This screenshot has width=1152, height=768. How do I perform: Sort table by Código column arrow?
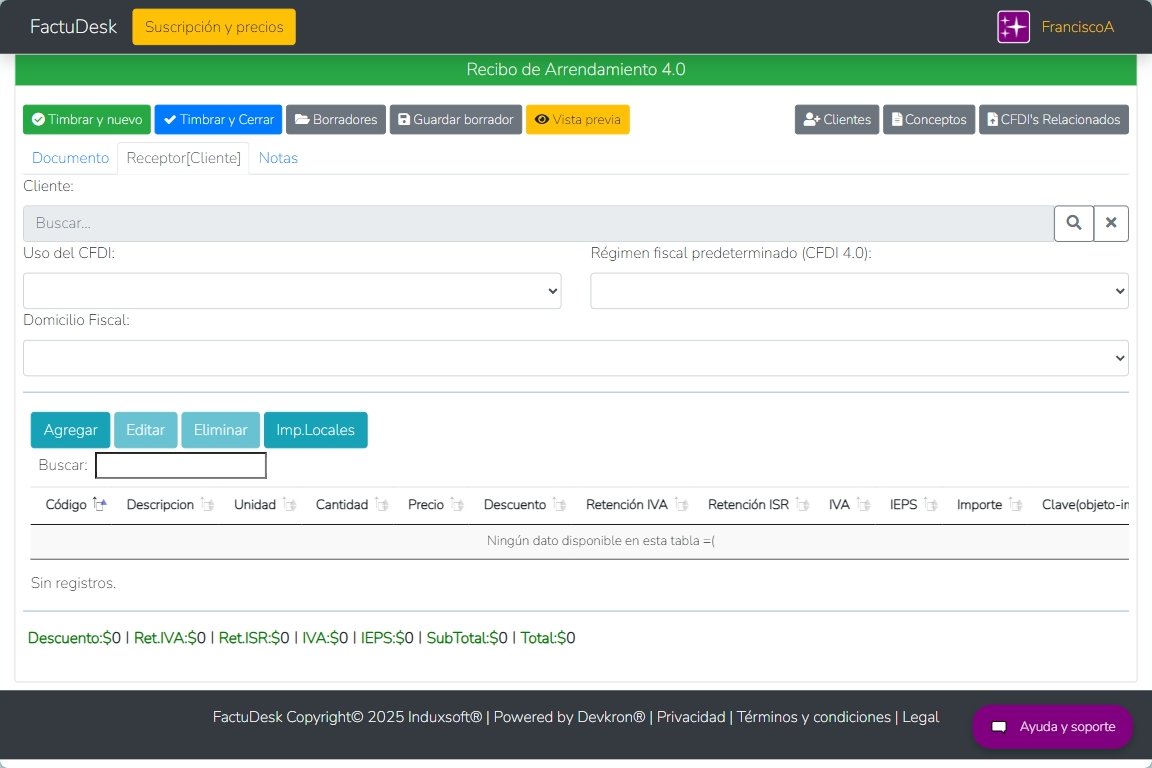(x=99, y=505)
